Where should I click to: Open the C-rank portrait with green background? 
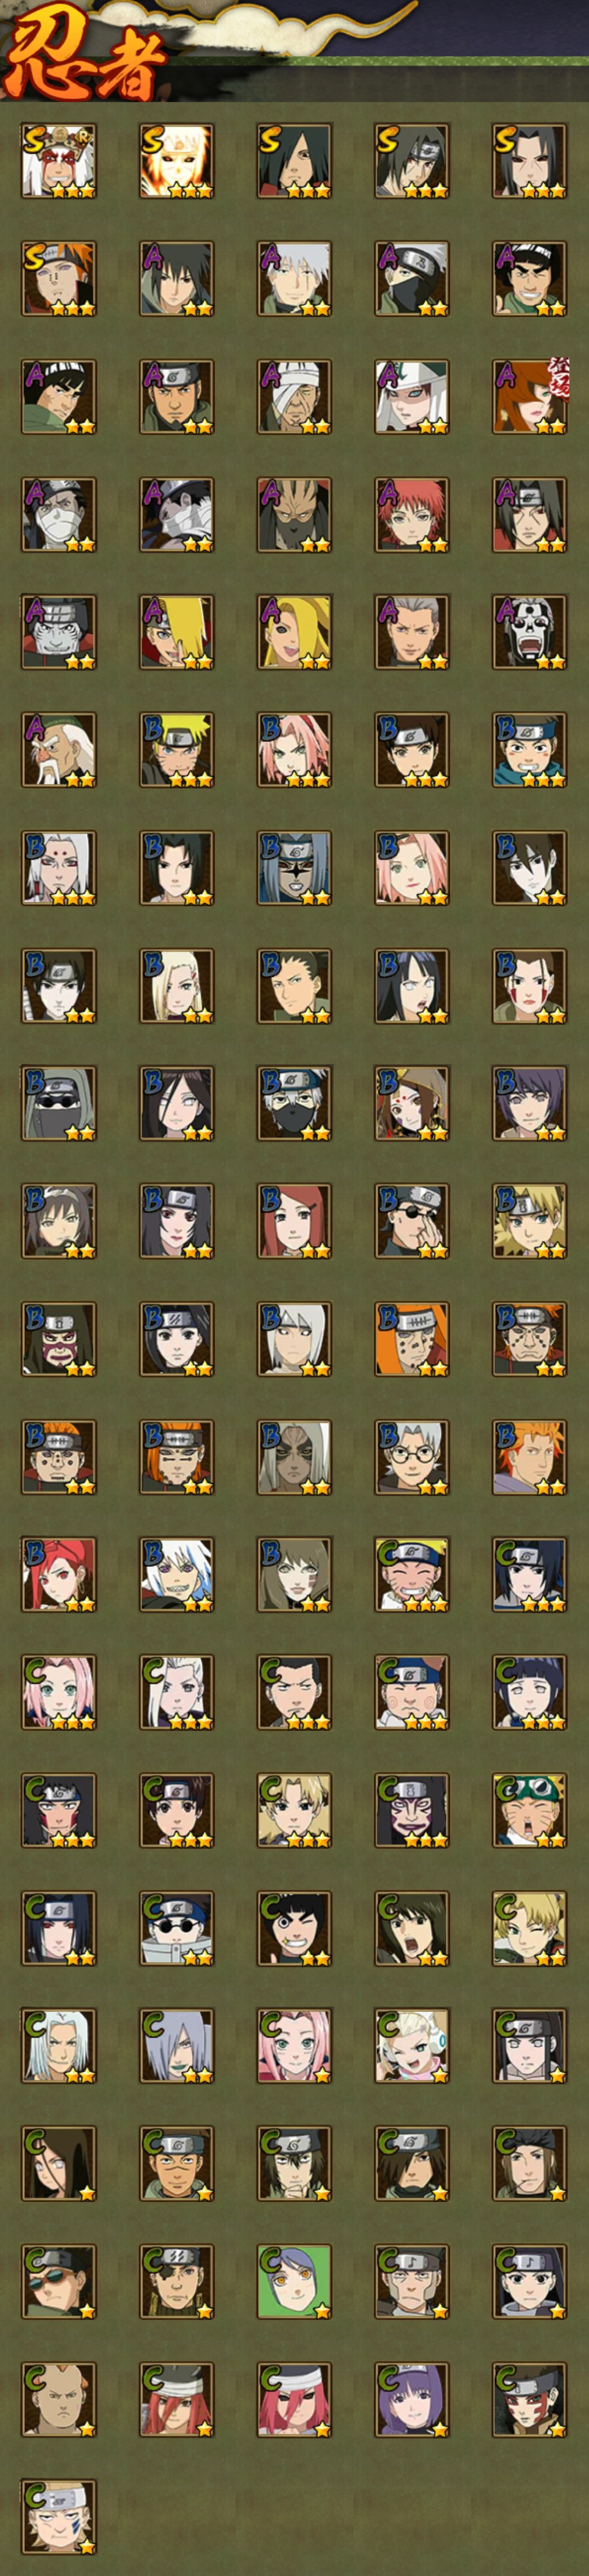point(294,2283)
